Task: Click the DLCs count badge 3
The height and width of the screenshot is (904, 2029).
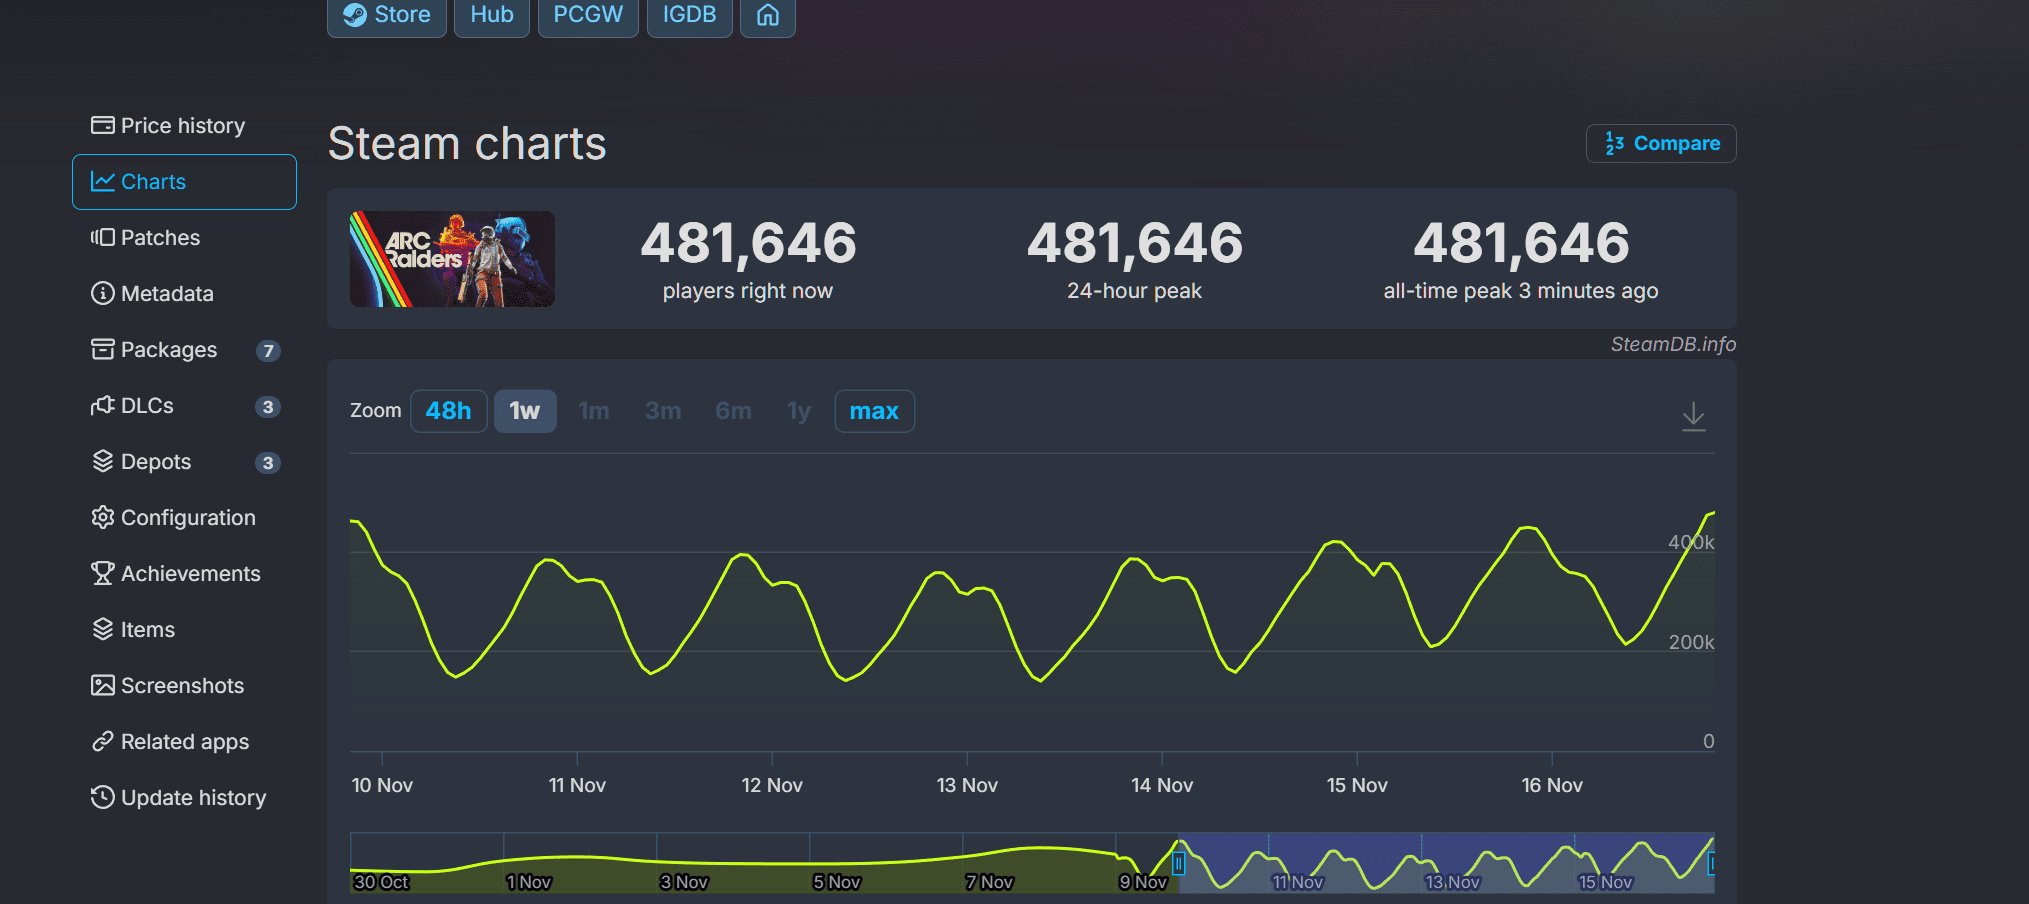Action: (268, 407)
